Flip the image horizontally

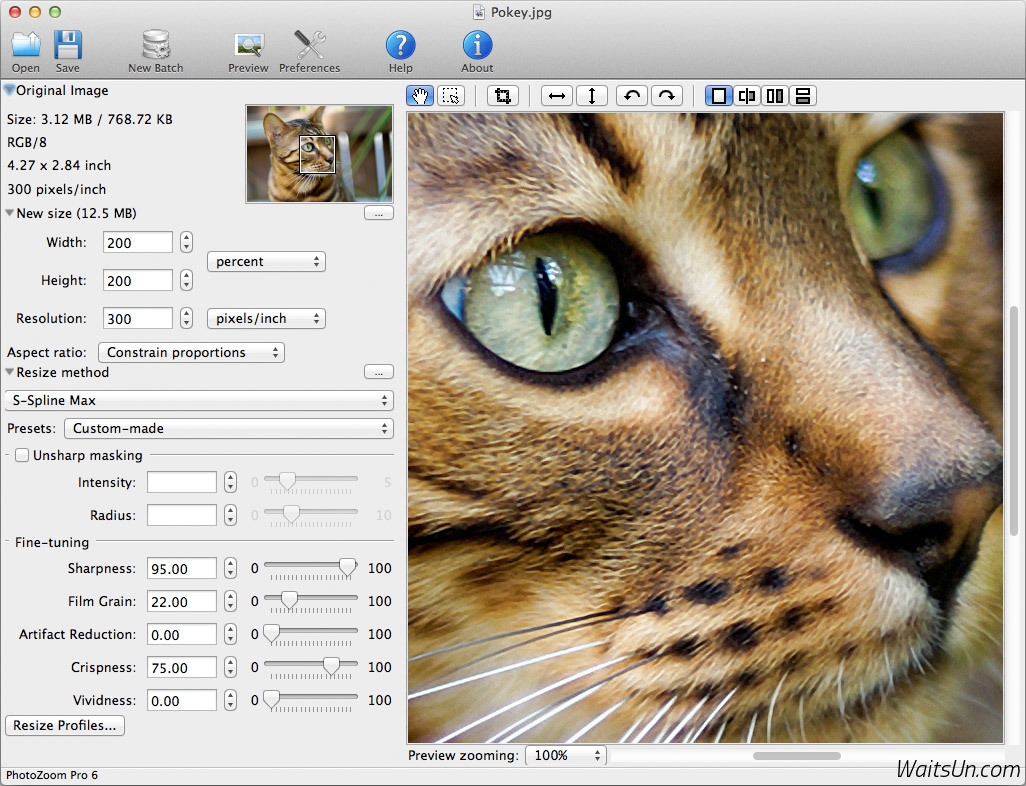pyautogui.click(x=556, y=95)
